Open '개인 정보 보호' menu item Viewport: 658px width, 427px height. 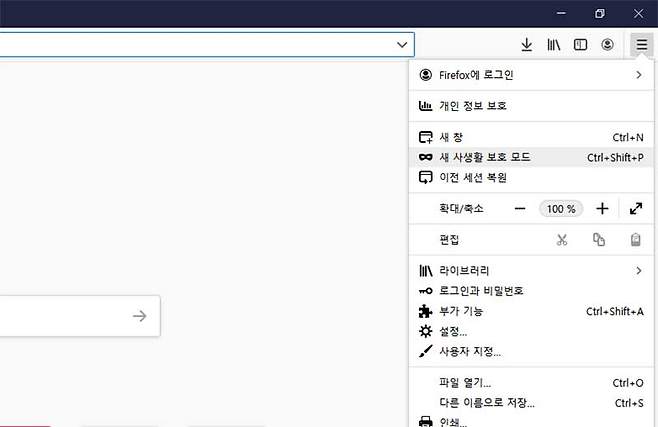click(531, 106)
